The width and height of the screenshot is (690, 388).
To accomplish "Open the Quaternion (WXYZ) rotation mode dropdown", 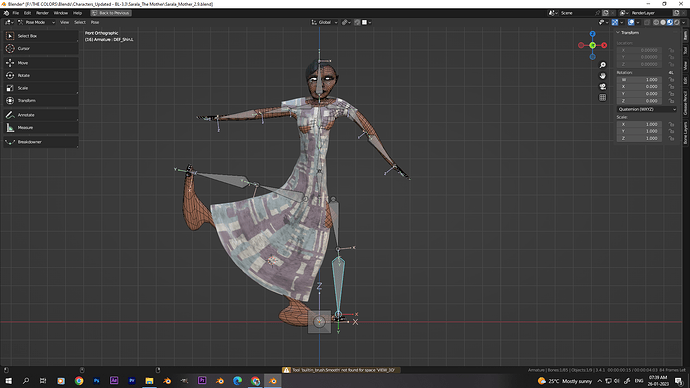I will tap(646, 109).
